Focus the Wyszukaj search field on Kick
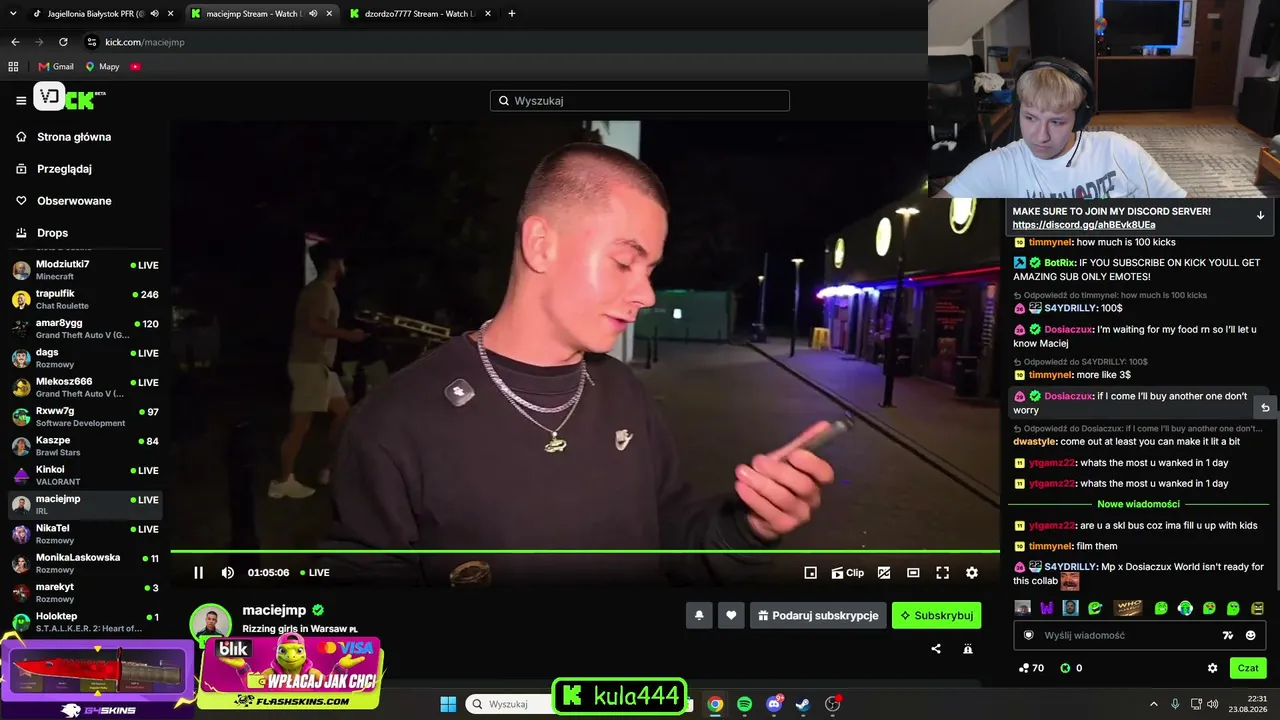 point(640,101)
